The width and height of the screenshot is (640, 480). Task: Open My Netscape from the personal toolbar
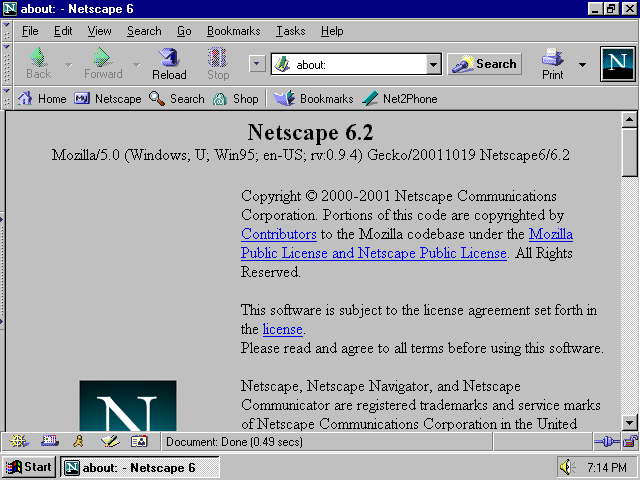(108, 99)
